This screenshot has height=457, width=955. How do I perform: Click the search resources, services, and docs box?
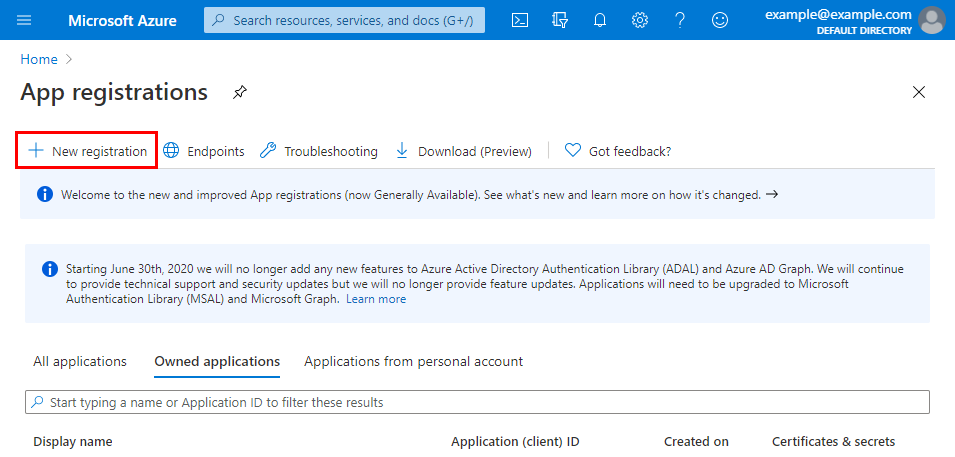click(345, 20)
